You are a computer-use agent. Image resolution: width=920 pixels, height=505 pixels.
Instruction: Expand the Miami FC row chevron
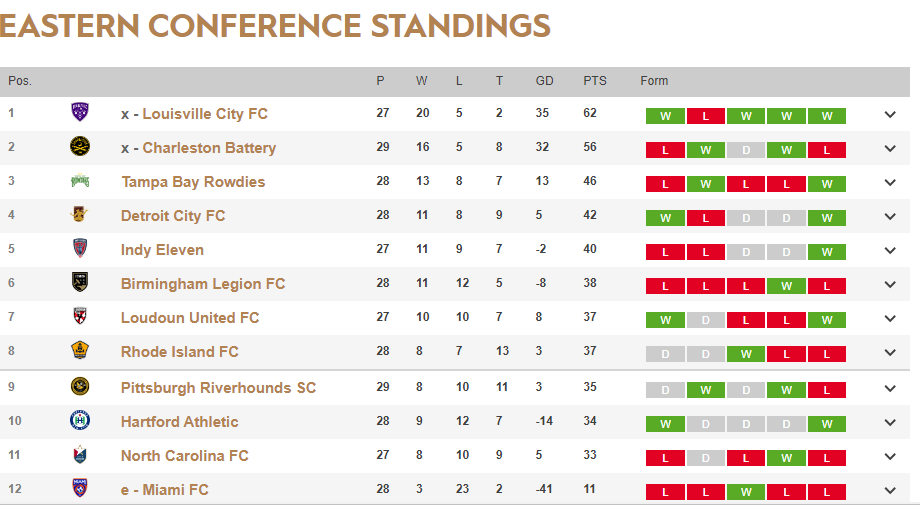click(890, 490)
